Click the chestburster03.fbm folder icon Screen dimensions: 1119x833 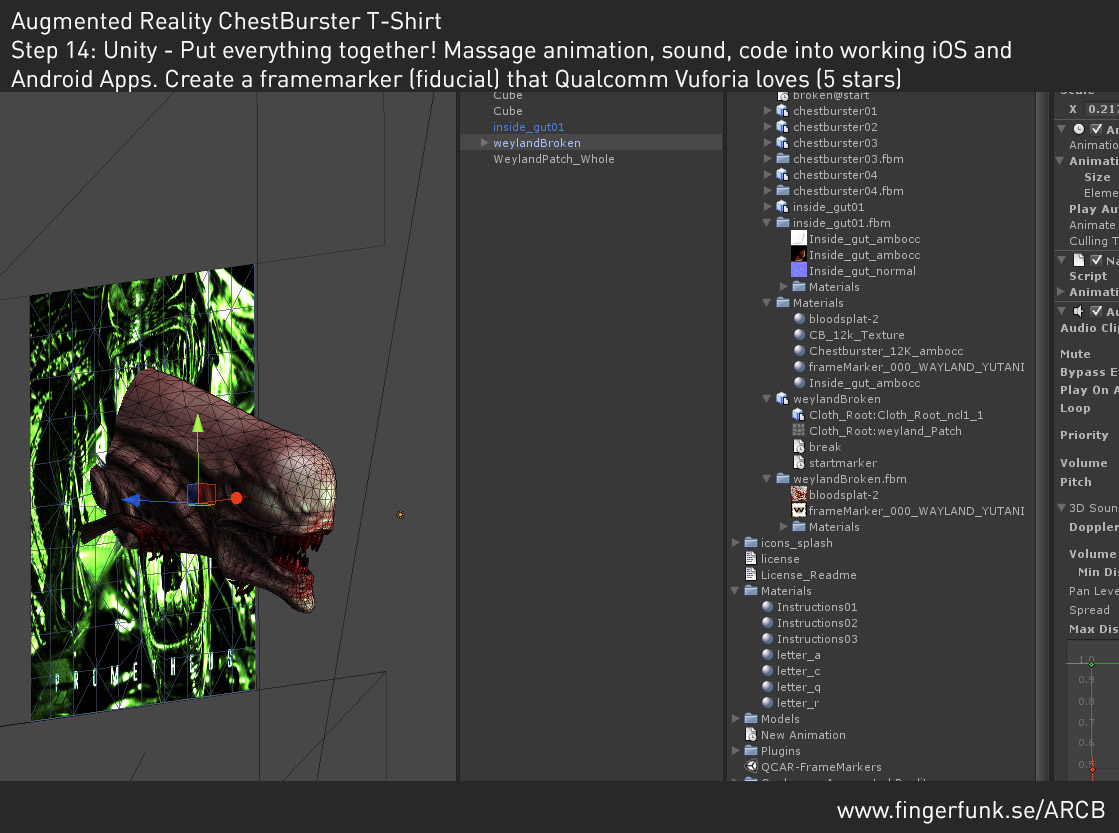(782, 158)
